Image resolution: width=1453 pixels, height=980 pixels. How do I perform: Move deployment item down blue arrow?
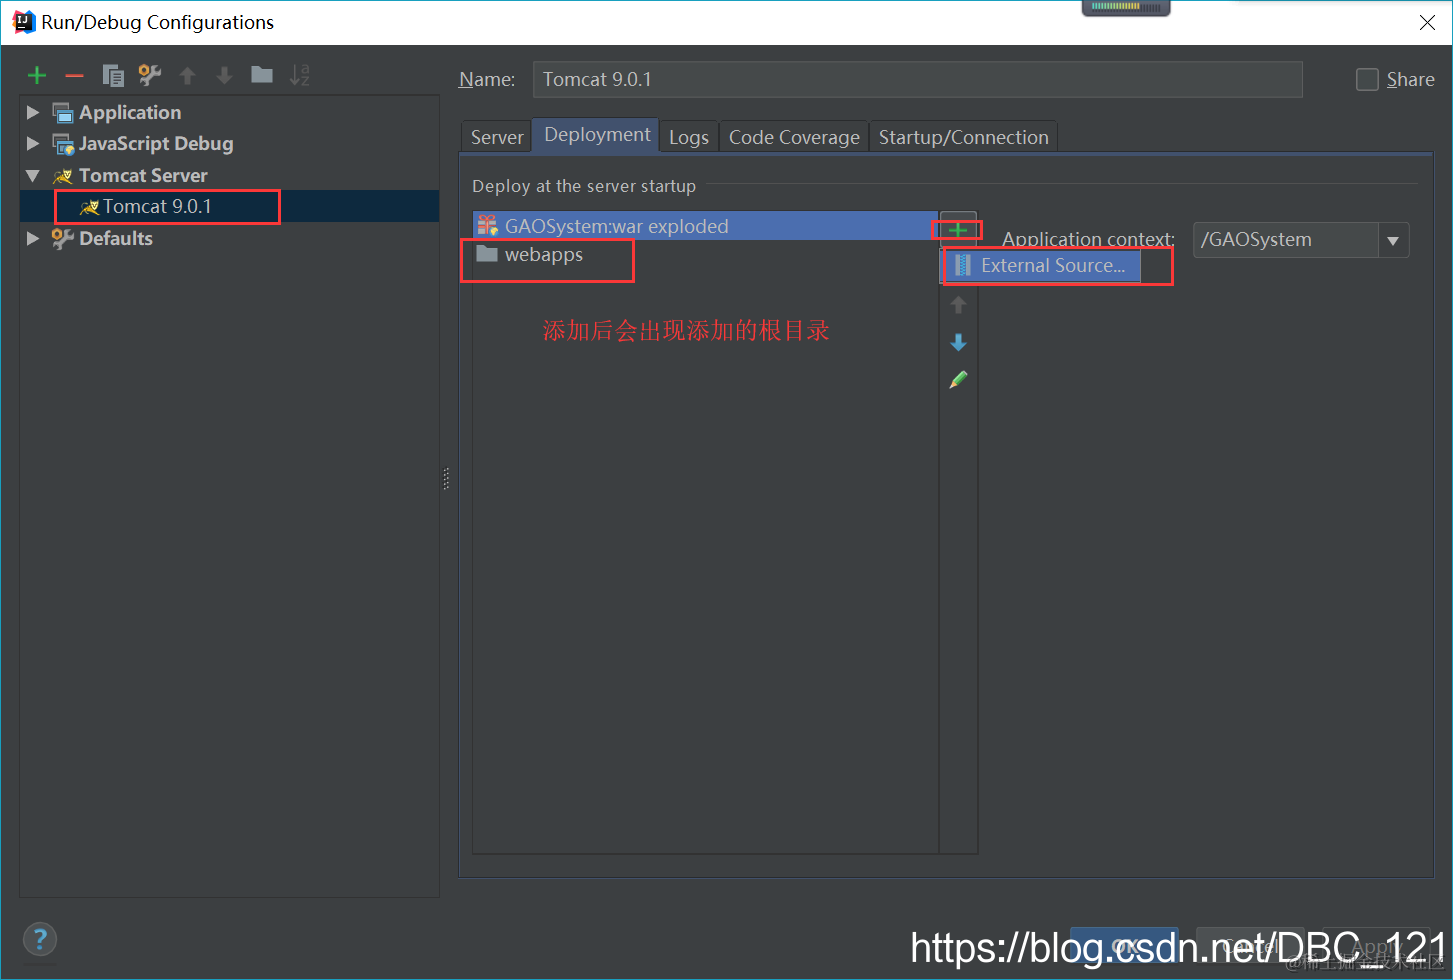click(x=958, y=343)
